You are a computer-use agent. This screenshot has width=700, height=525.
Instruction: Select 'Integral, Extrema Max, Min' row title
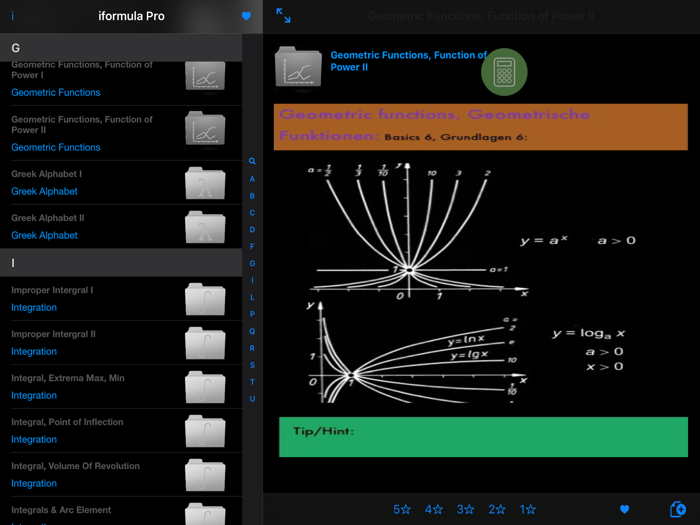point(68,378)
